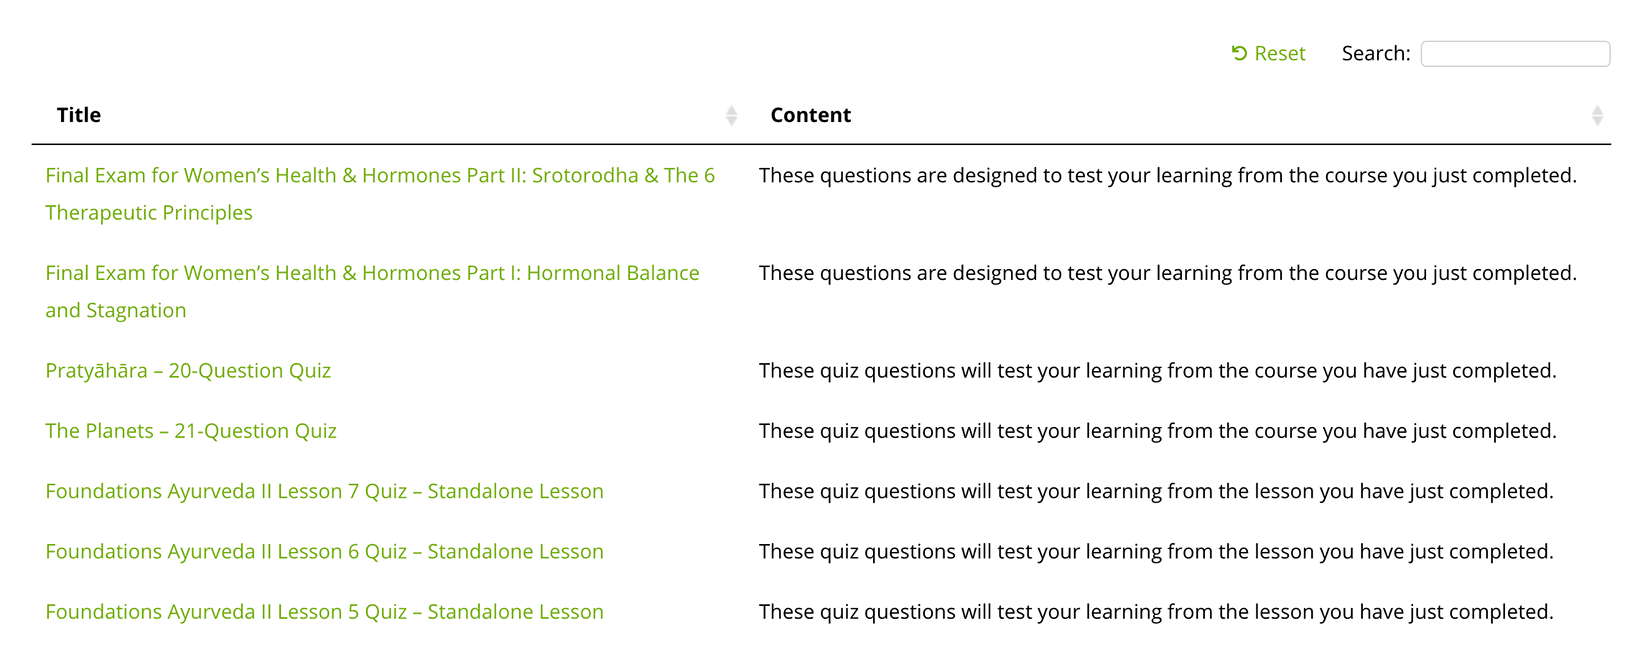
Task: Open Foundations Ayurveda II Lesson 7 Quiz
Action: pos(324,491)
